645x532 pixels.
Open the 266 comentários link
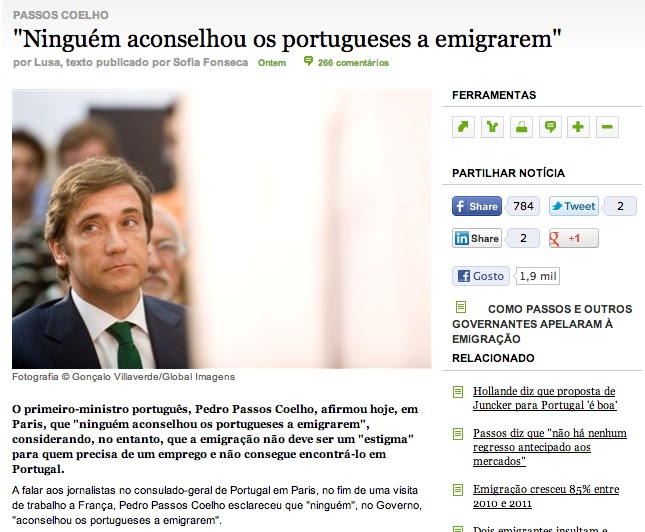click(x=353, y=63)
